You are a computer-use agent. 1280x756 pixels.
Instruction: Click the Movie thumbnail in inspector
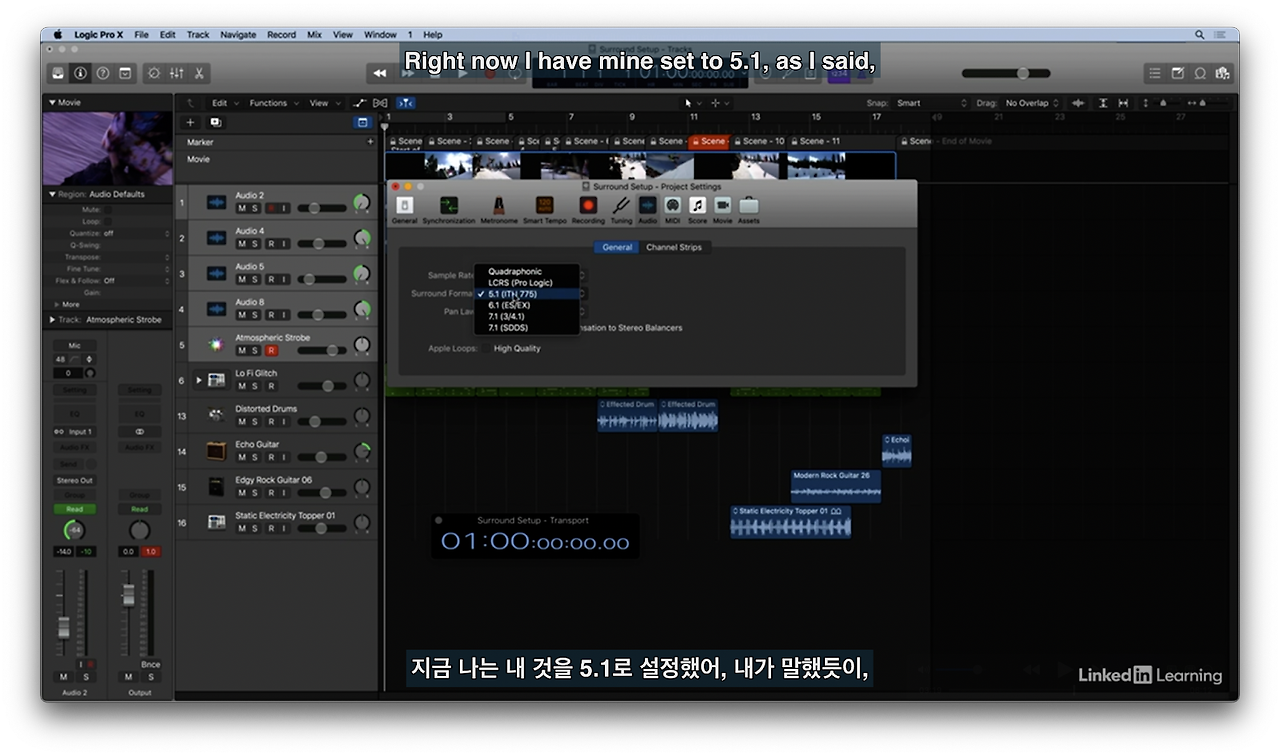coord(107,148)
